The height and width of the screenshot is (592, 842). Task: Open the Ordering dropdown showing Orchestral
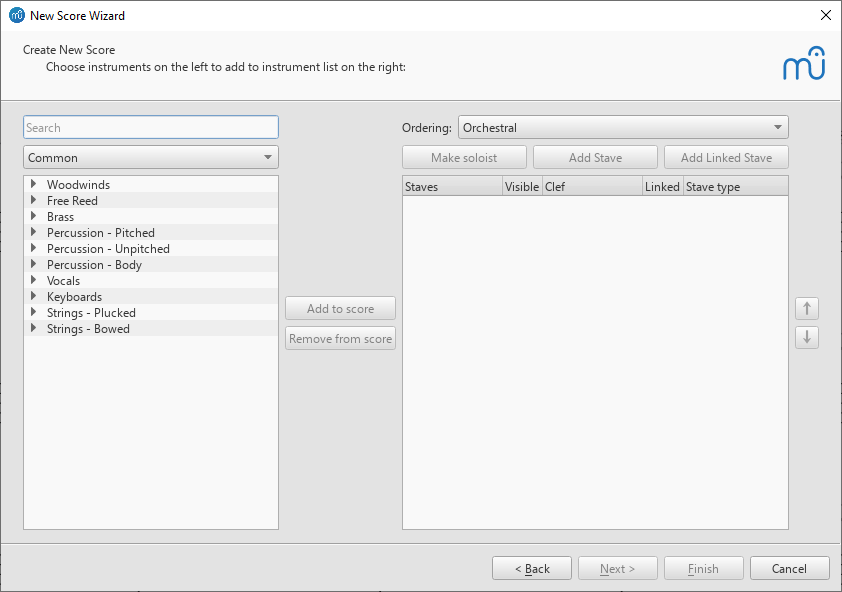coord(622,127)
